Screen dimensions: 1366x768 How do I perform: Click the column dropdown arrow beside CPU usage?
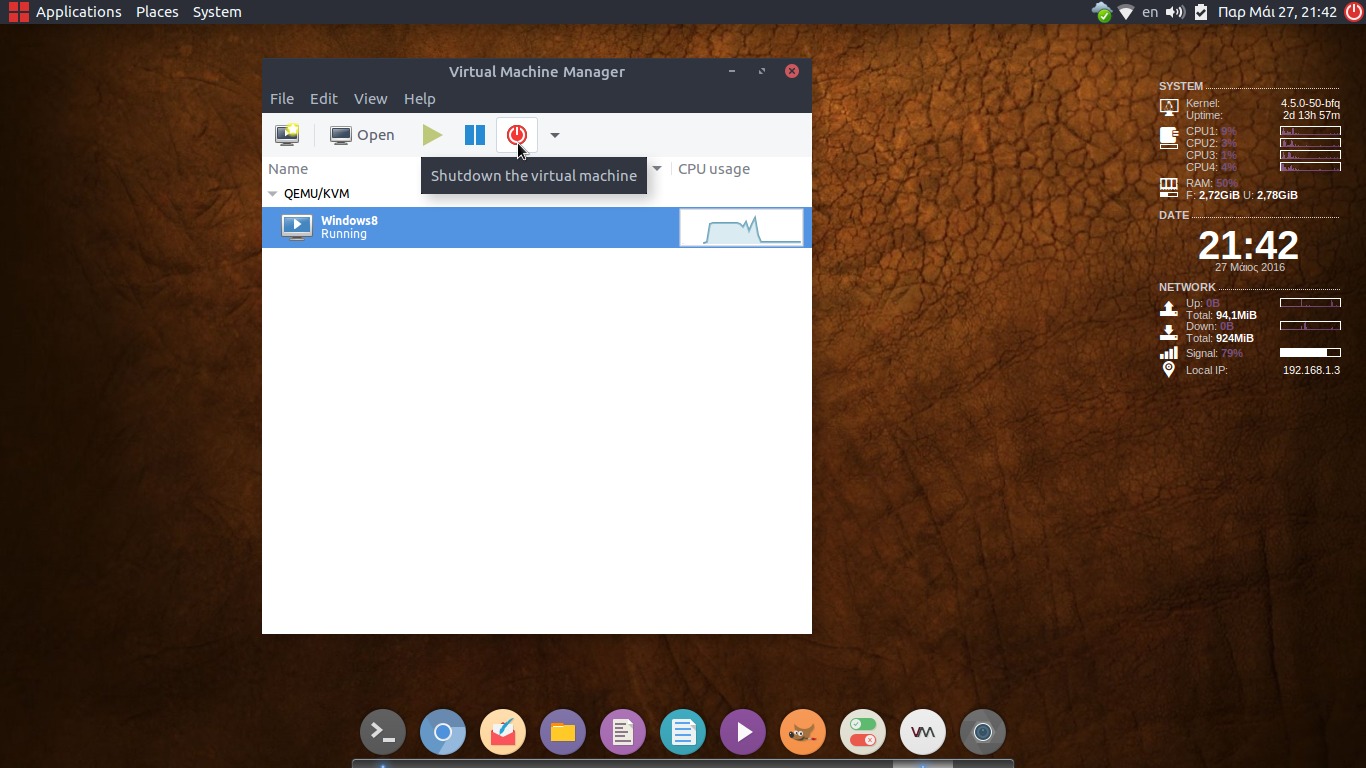click(657, 169)
